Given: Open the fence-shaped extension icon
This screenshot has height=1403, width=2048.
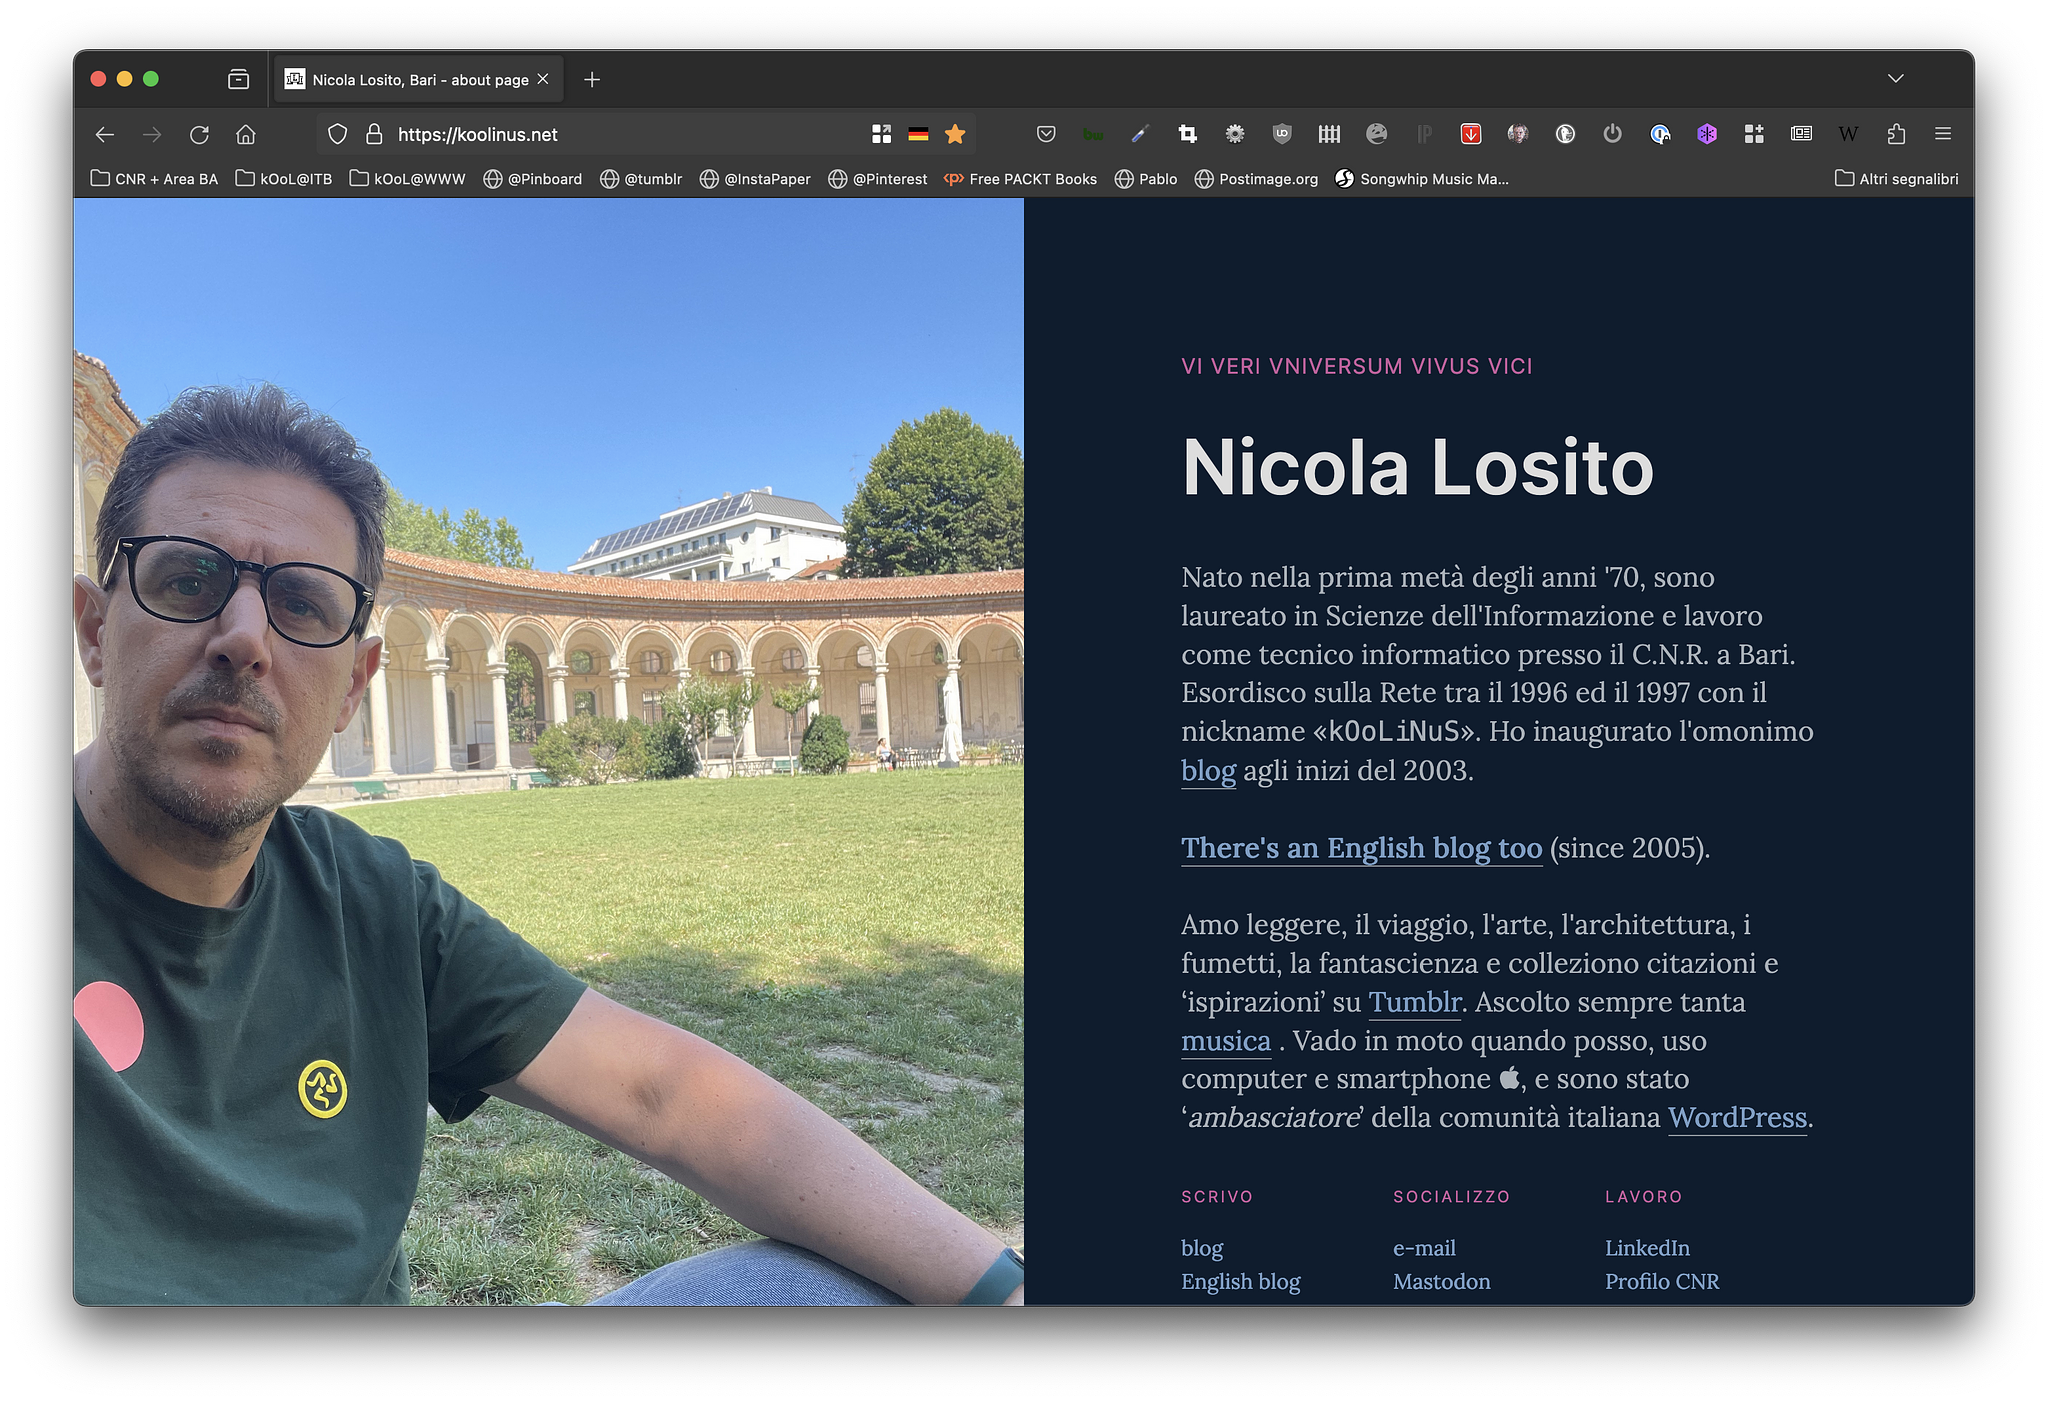Looking at the screenshot, I should pyautogui.click(x=1329, y=134).
